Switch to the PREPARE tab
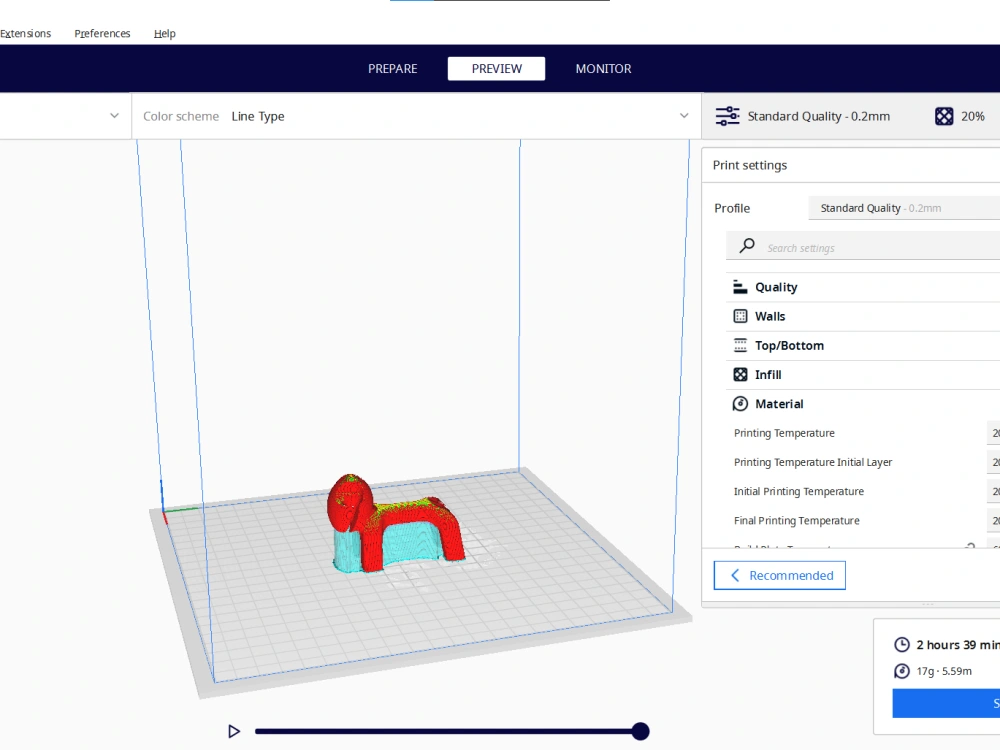 pos(392,68)
